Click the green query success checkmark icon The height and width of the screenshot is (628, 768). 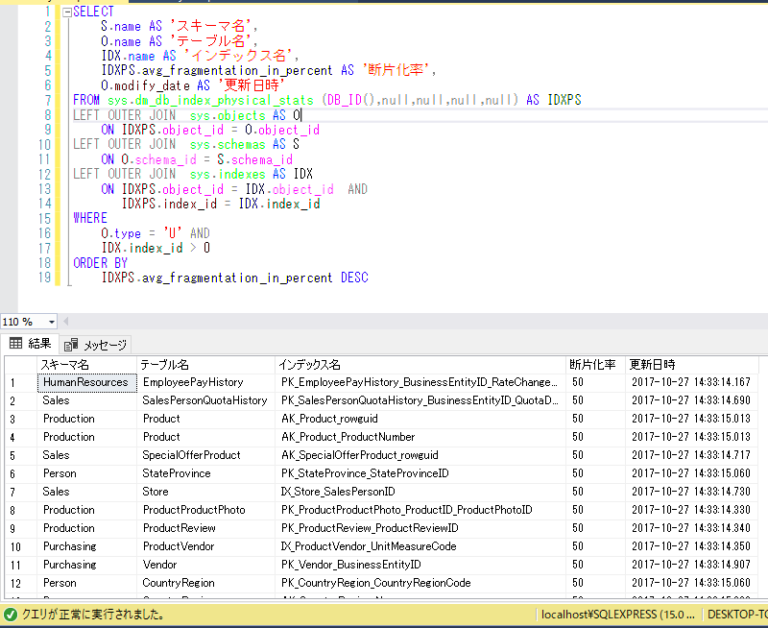click(10, 614)
